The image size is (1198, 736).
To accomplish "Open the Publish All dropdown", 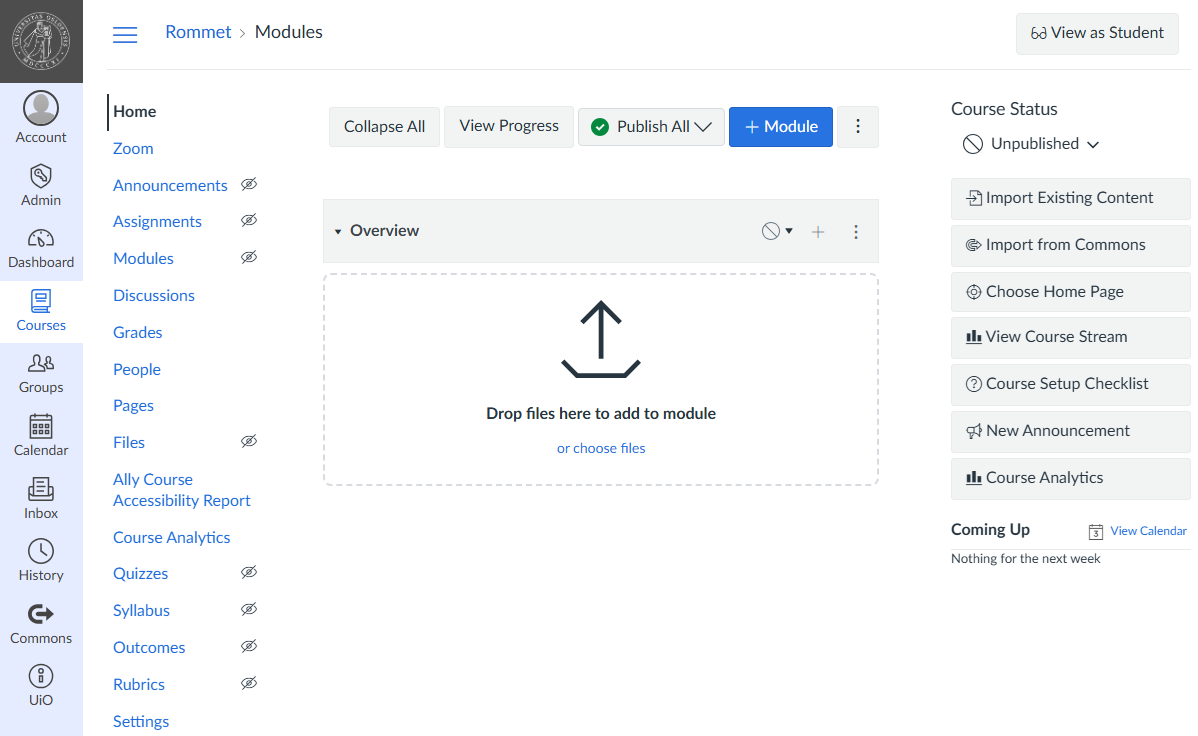I will [x=651, y=127].
